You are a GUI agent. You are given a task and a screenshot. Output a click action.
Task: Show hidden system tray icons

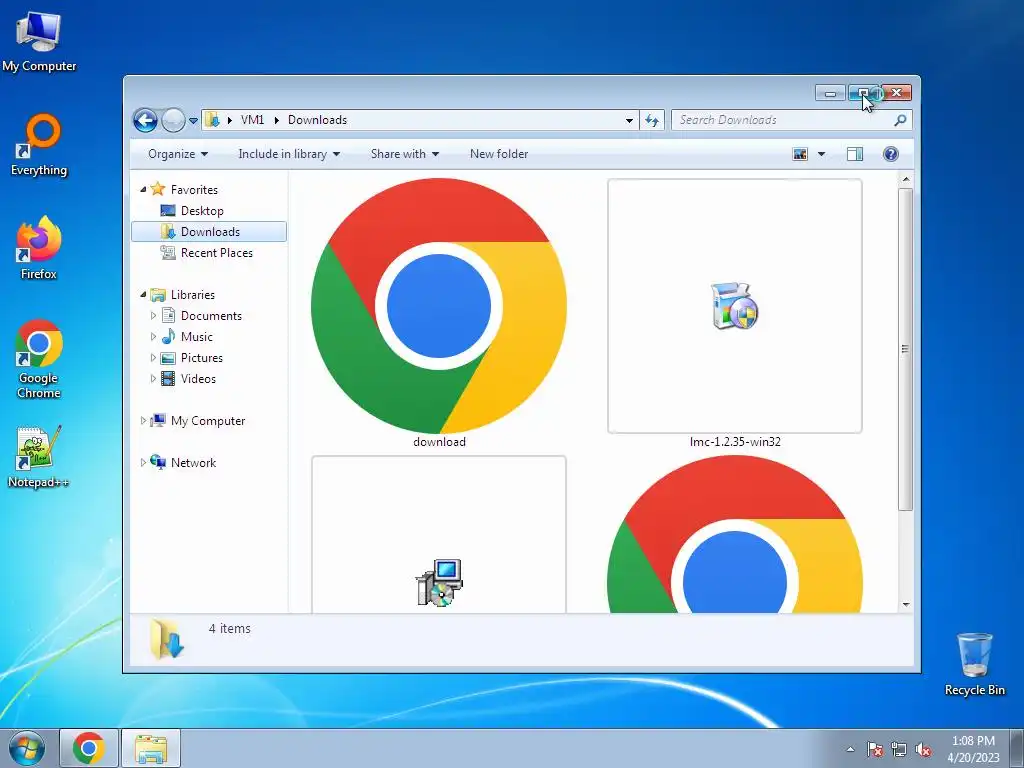click(850, 749)
